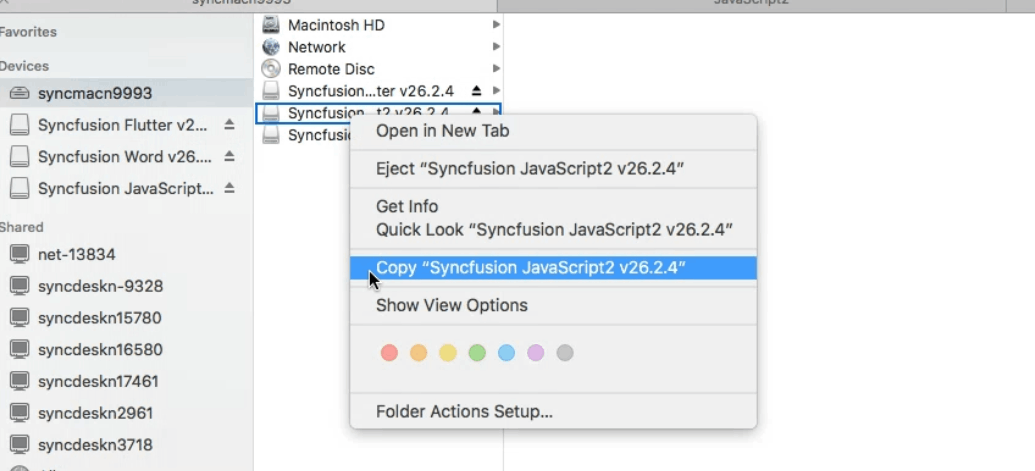Expand Macintosh HD with its arrow
This screenshot has width=1035, height=471.
pos(496,25)
